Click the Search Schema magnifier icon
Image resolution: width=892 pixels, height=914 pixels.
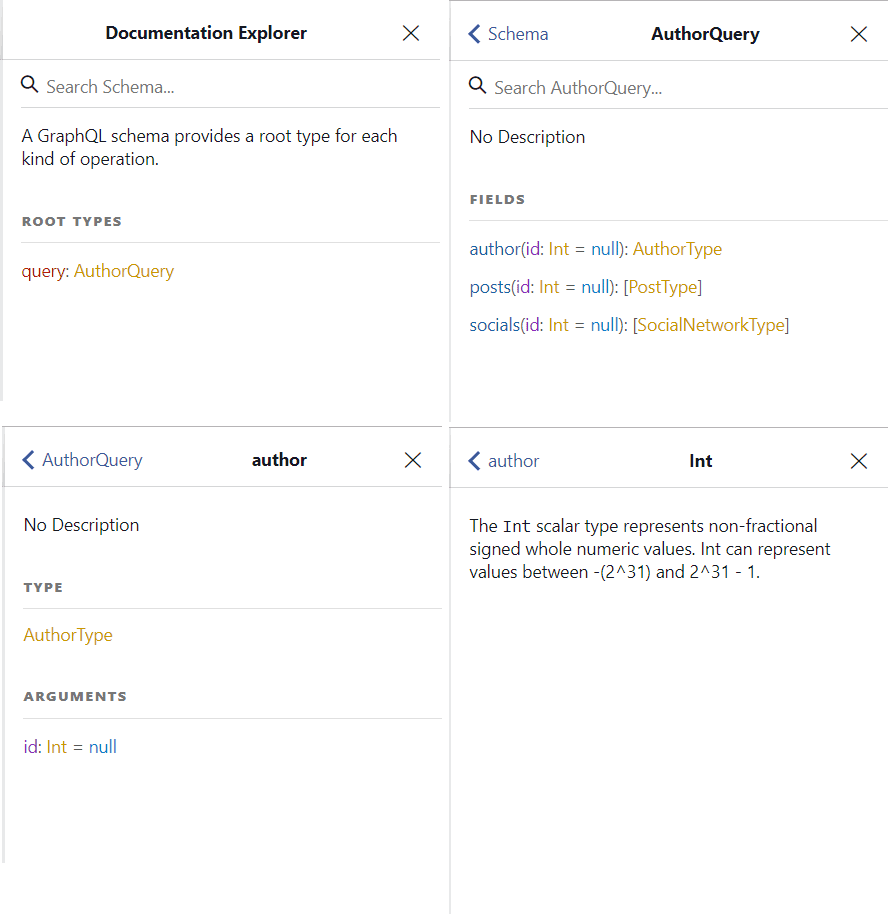coord(30,85)
